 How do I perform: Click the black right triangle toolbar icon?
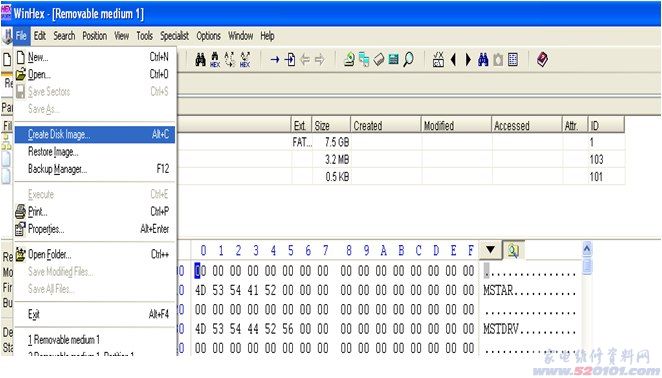pos(468,60)
